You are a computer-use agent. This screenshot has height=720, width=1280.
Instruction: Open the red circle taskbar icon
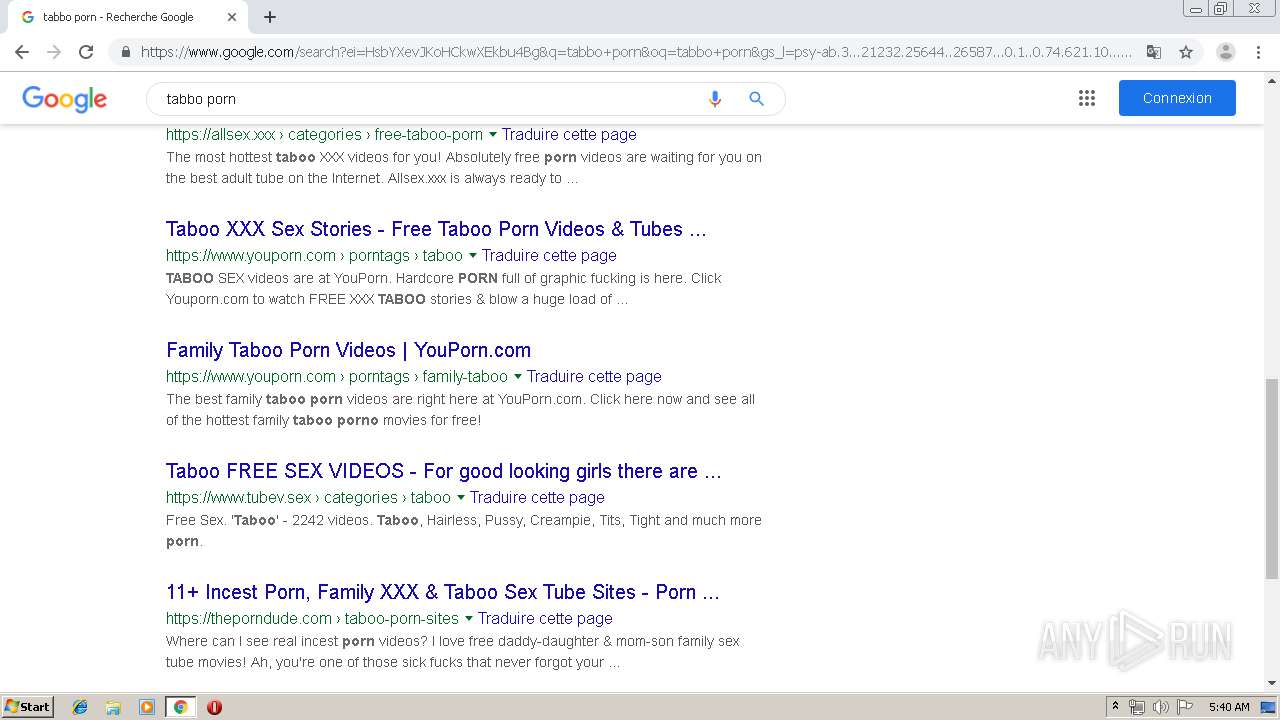click(214, 707)
